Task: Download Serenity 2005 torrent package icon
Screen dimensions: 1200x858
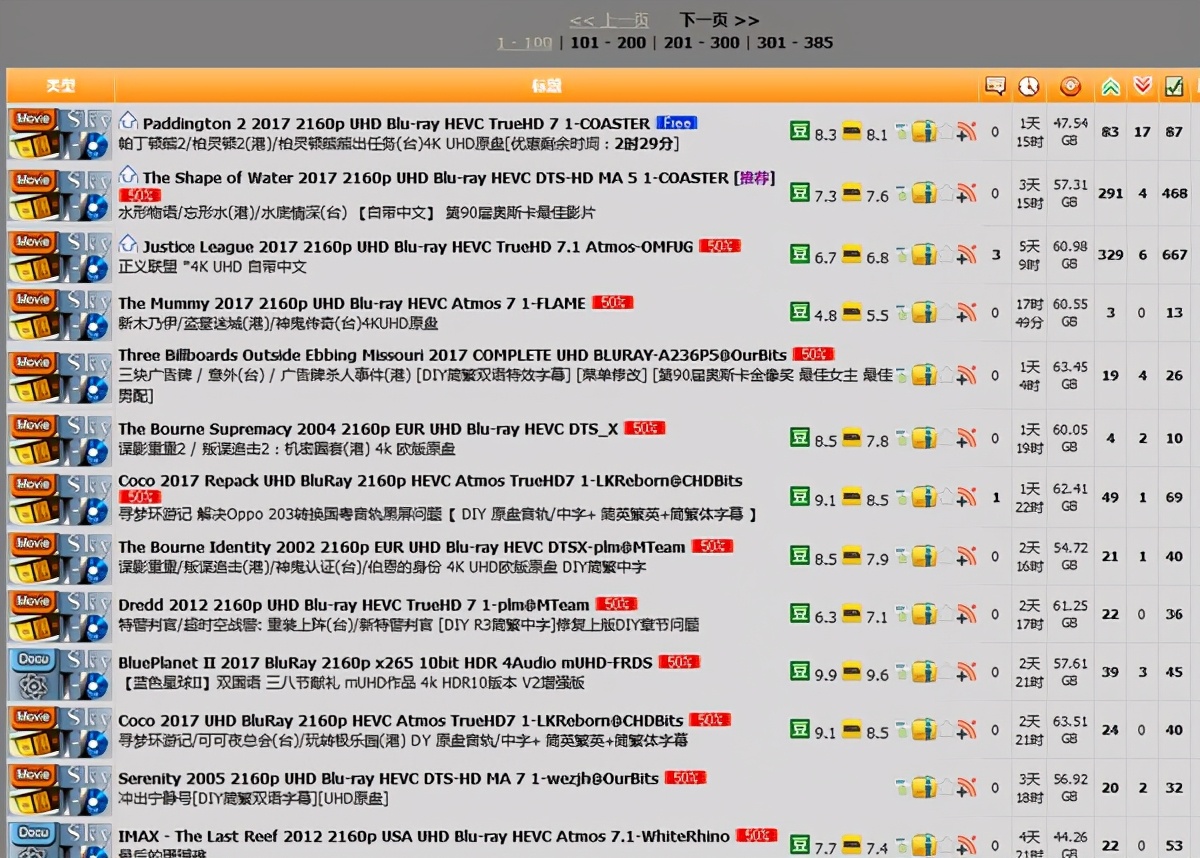Action: pyautogui.click(x=924, y=788)
